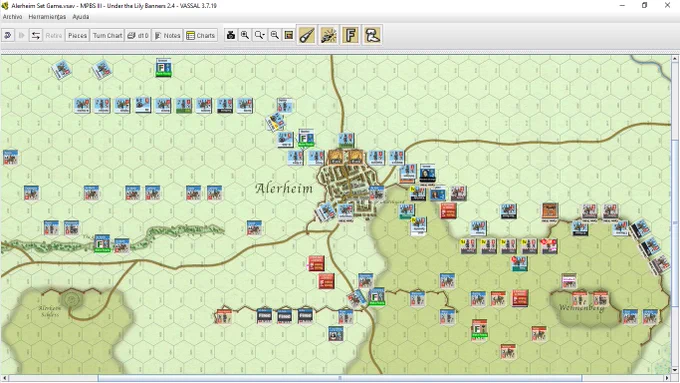Viewport: 680px width, 383px height.
Task: Click the VASSAL window title bar icon
Action: point(5,6)
